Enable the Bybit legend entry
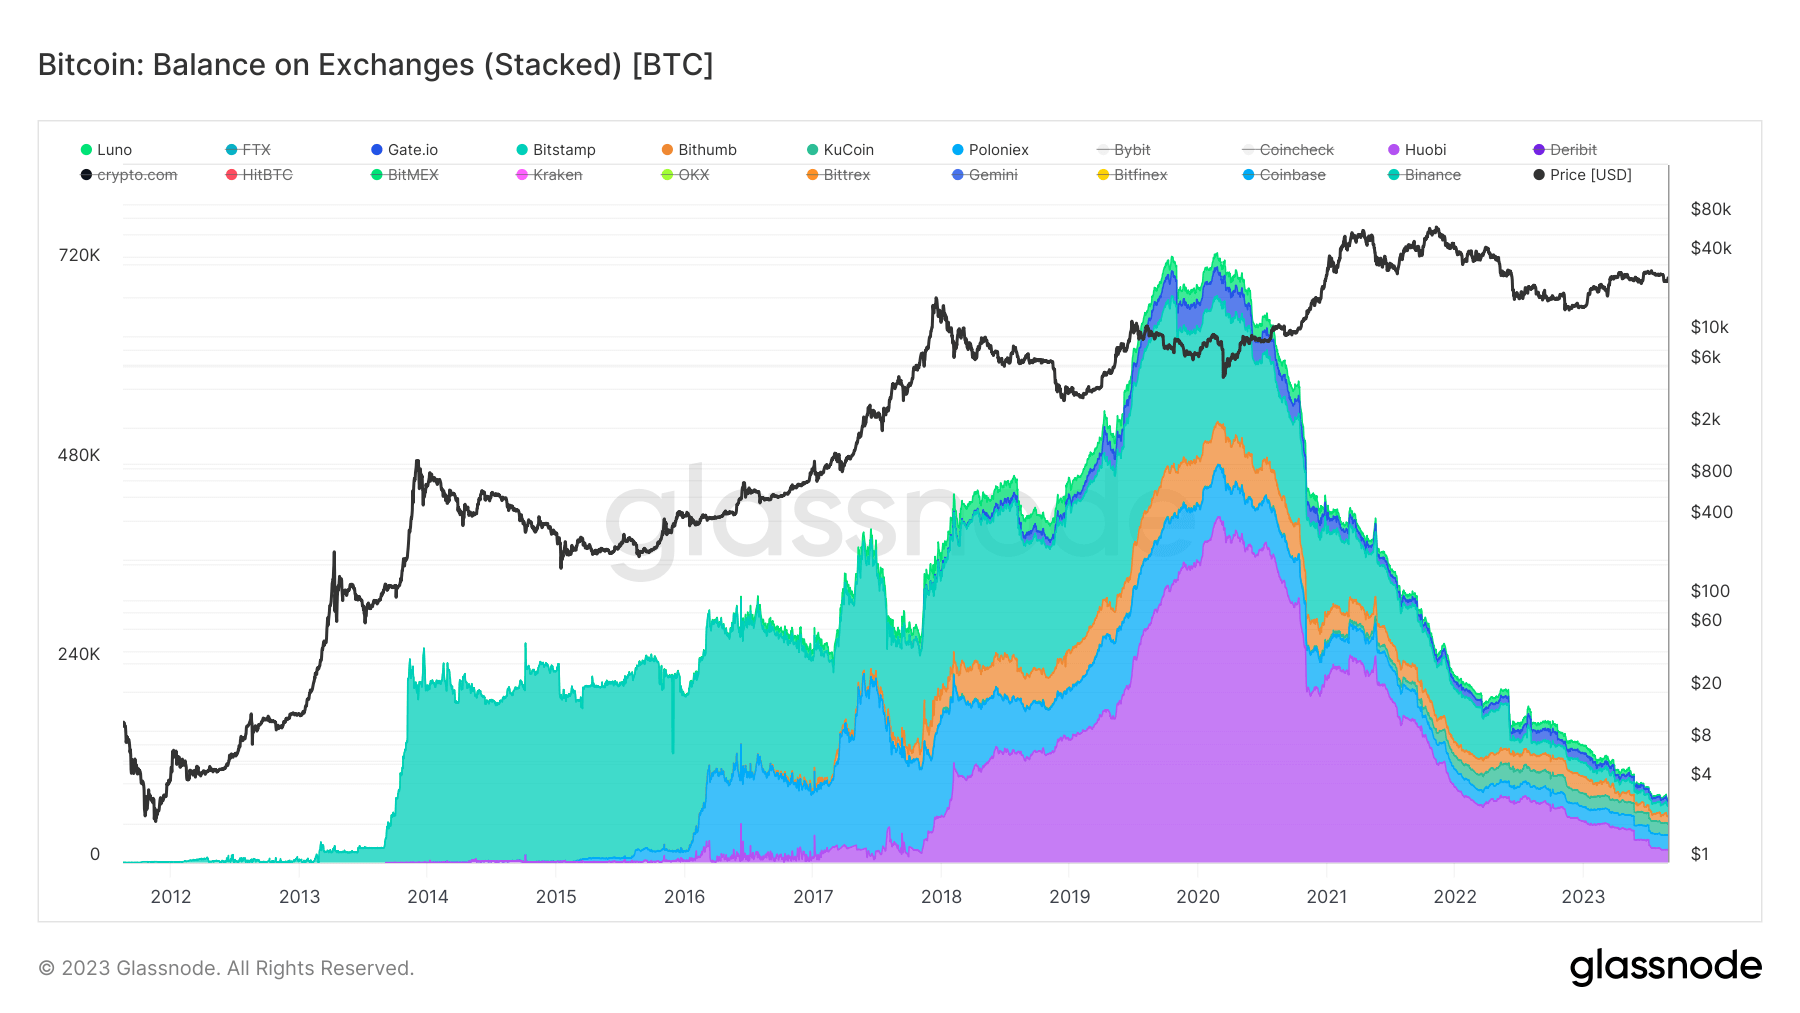 1124,150
